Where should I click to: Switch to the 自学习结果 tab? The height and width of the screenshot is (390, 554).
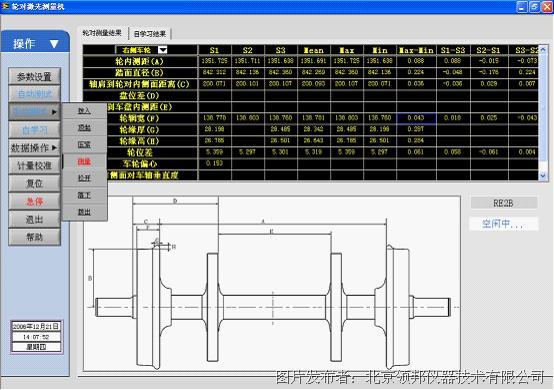(x=149, y=34)
